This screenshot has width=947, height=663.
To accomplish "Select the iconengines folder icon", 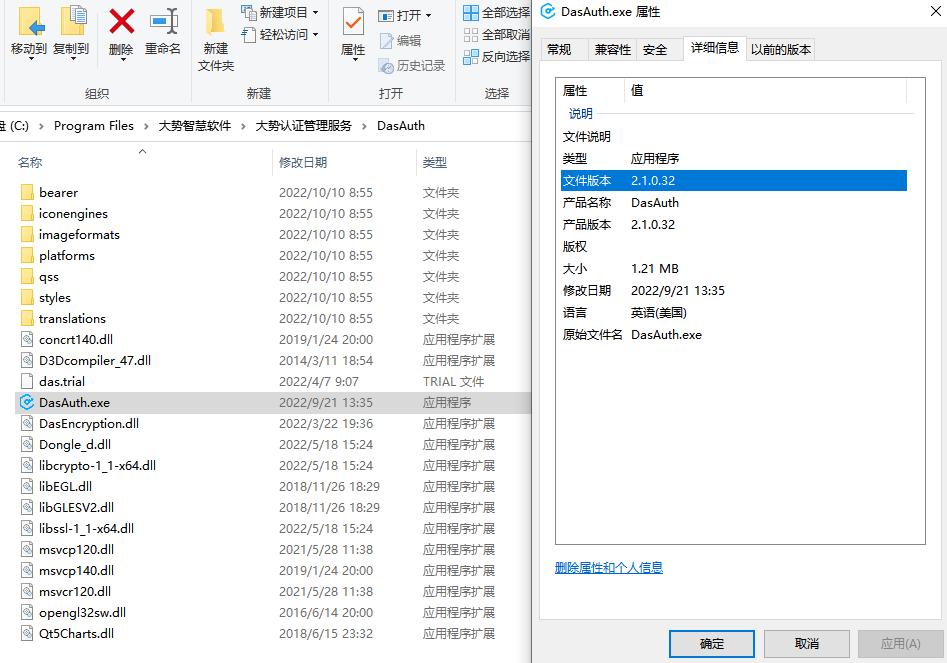I will tap(27, 213).
